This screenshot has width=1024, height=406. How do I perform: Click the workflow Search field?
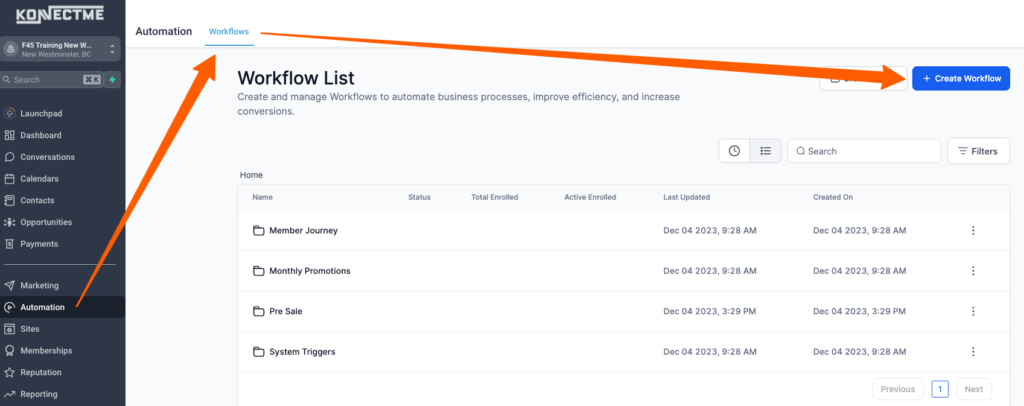point(864,151)
